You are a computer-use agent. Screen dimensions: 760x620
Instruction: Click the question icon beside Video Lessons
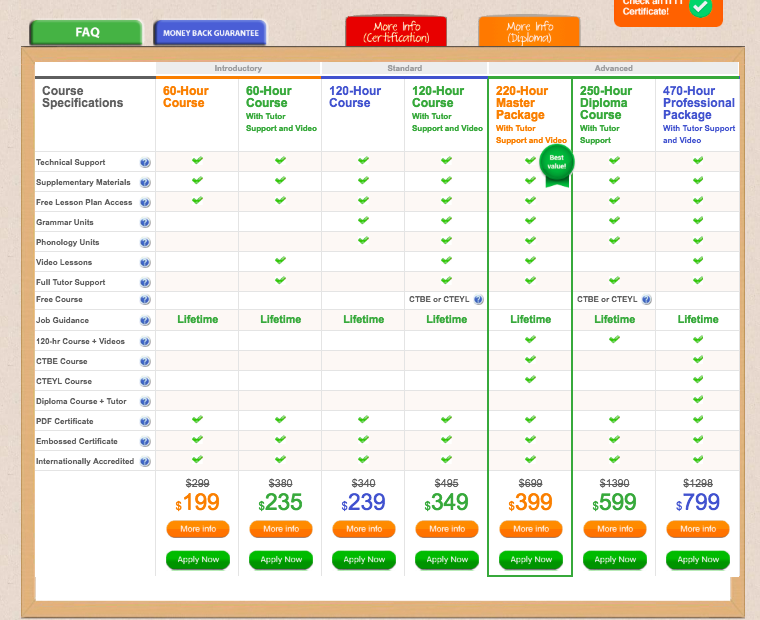145,263
